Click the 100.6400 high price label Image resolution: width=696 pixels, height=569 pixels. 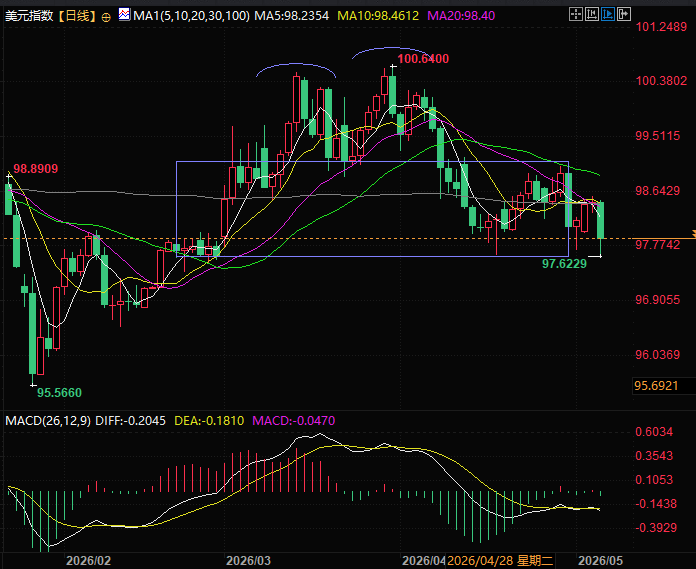[x=423, y=59]
